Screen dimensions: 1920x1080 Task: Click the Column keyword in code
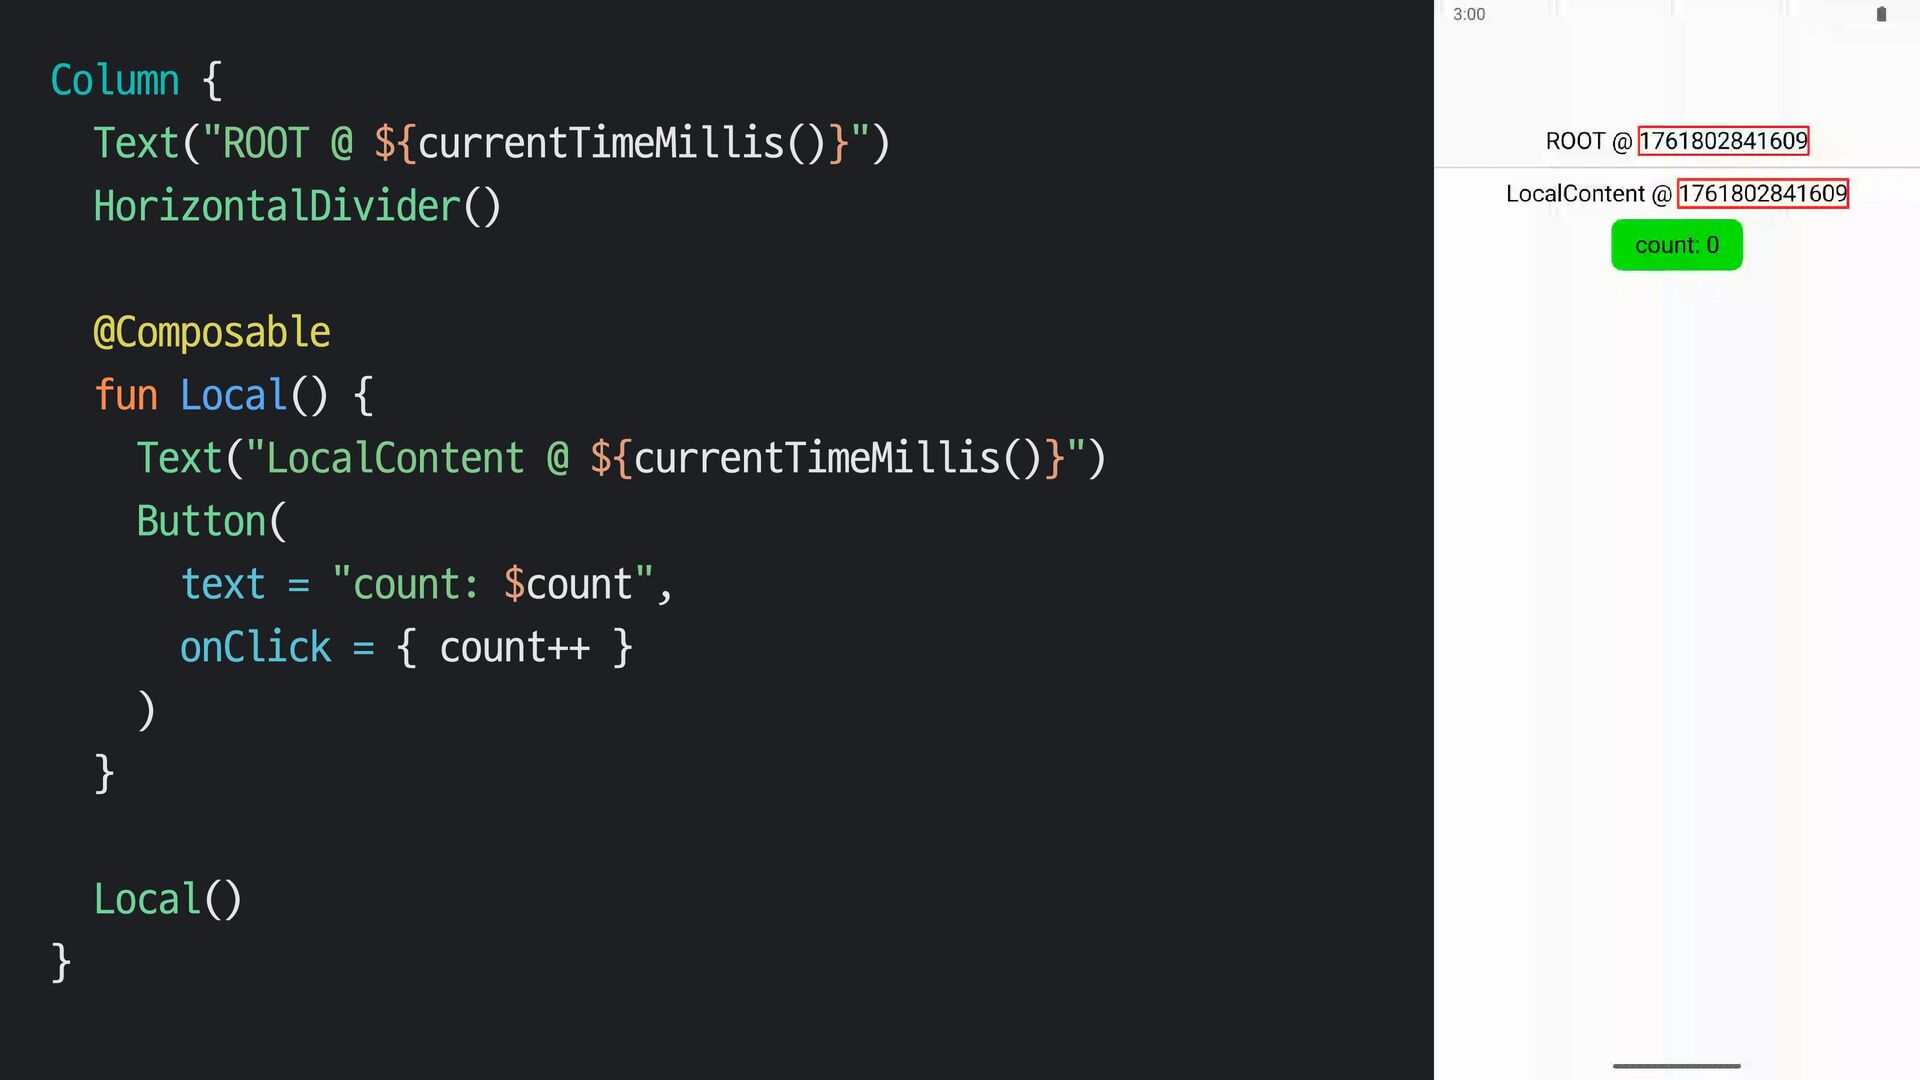(x=115, y=80)
